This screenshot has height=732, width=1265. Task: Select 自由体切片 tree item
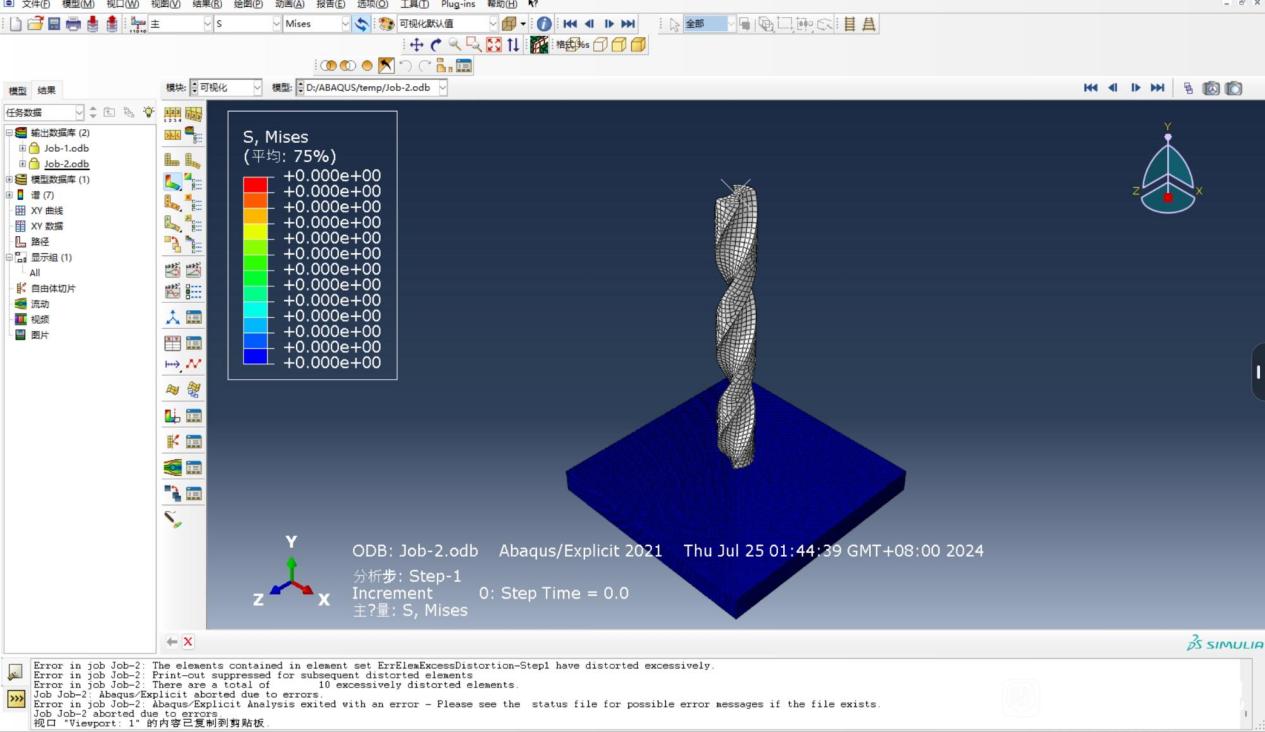[x=53, y=288]
